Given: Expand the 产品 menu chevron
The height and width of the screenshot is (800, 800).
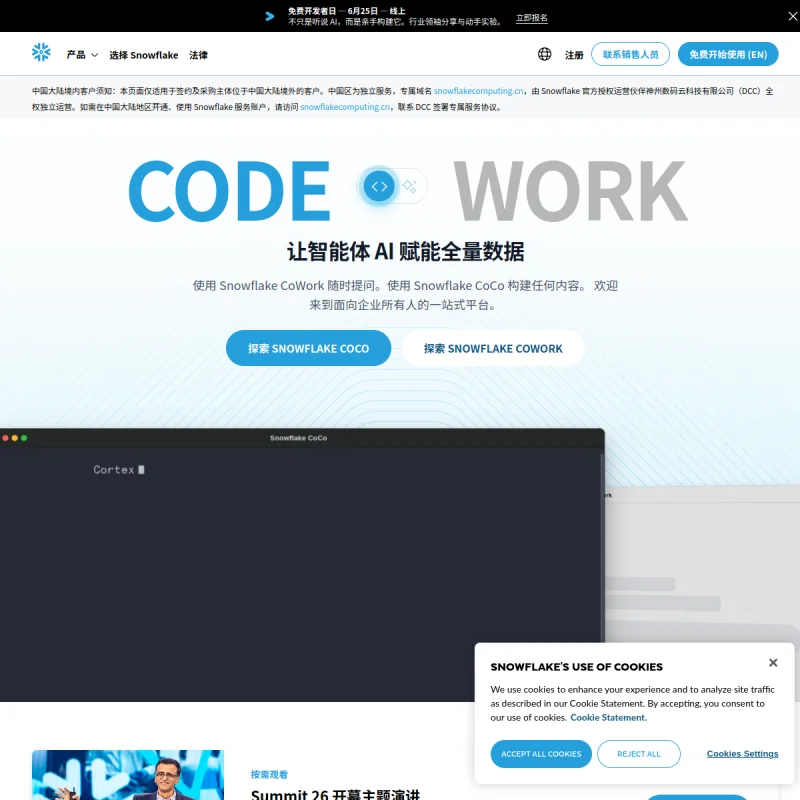Looking at the screenshot, I should click(94, 55).
